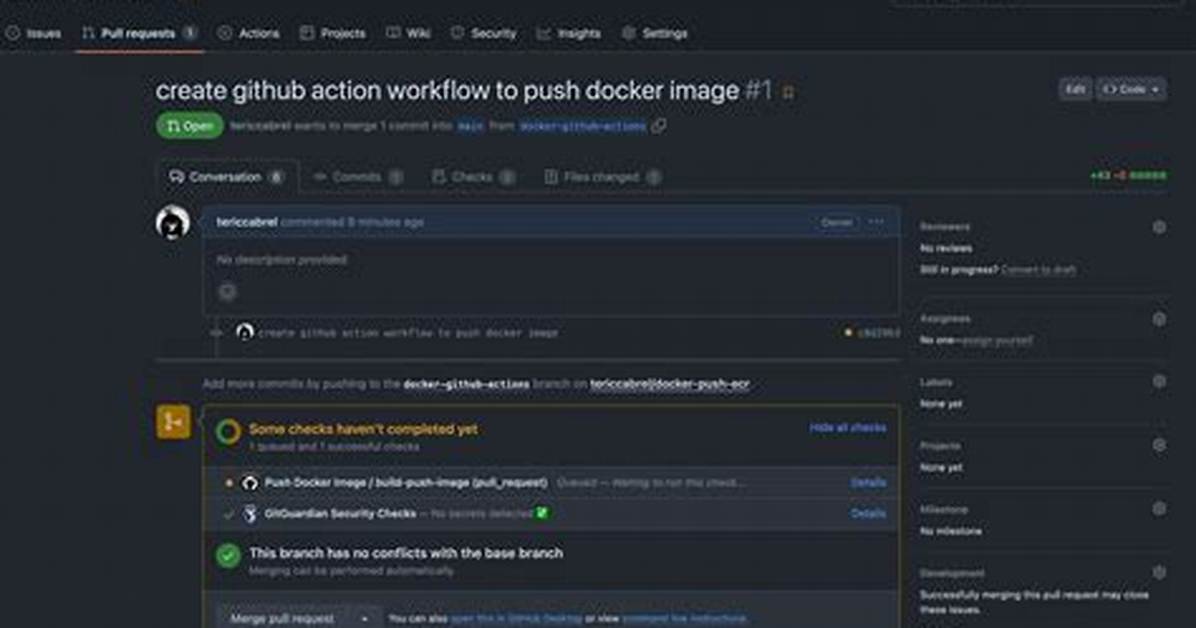This screenshot has width=1196, height=628.
Task: Click the Merge pull request button
Action: [282, 618]
